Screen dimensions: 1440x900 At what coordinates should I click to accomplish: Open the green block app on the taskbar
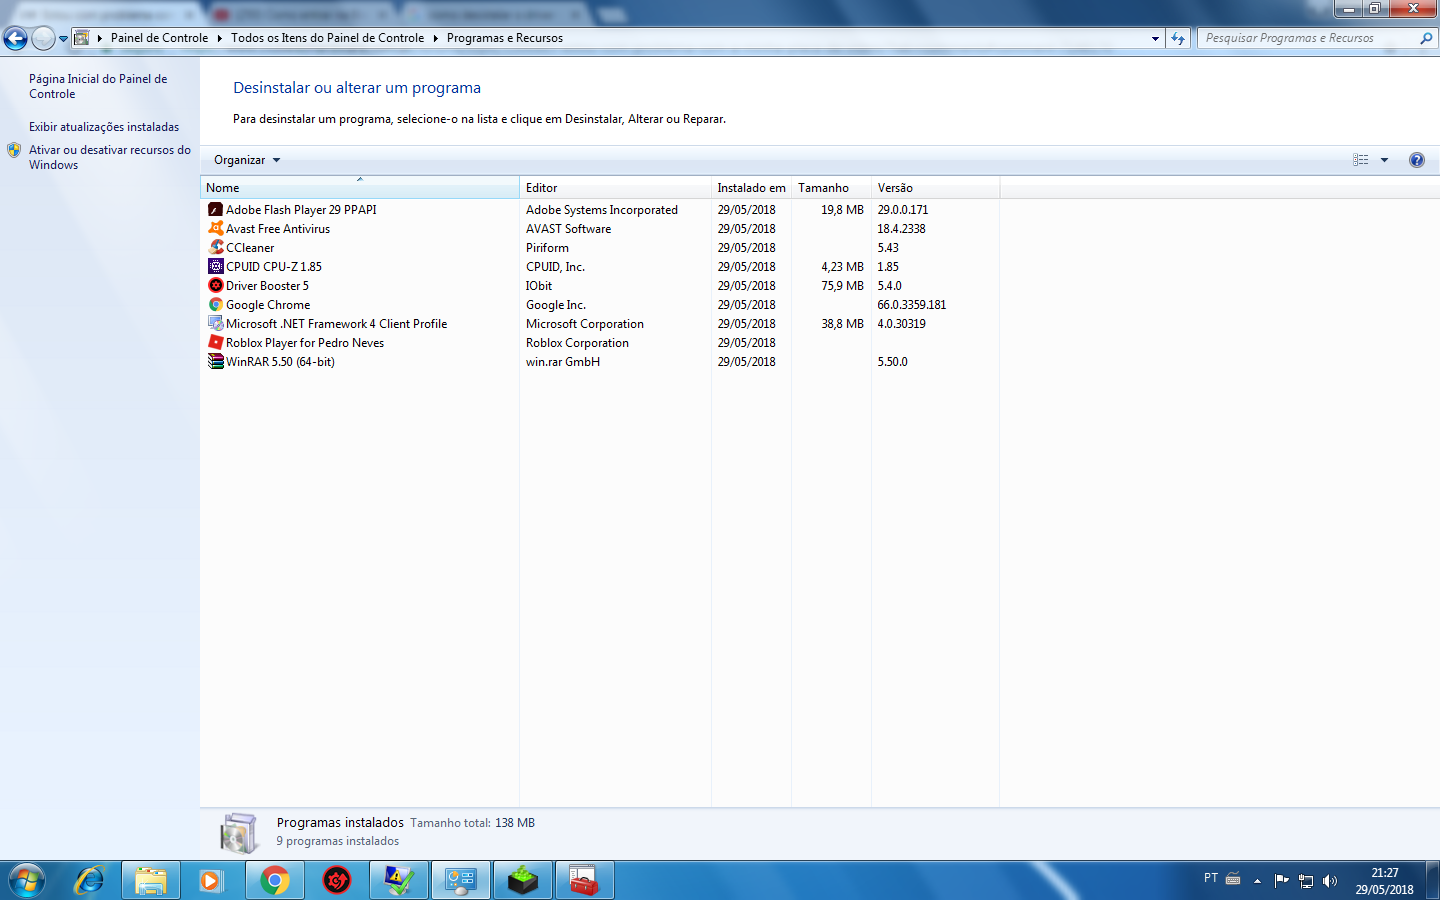click(x=523, y=880)
